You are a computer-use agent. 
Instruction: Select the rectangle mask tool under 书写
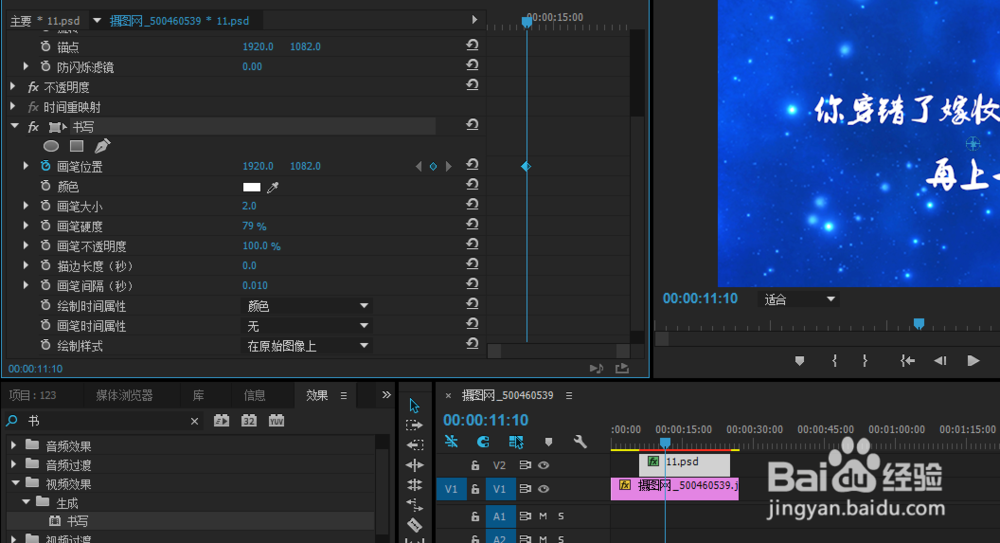coord(77,146)
